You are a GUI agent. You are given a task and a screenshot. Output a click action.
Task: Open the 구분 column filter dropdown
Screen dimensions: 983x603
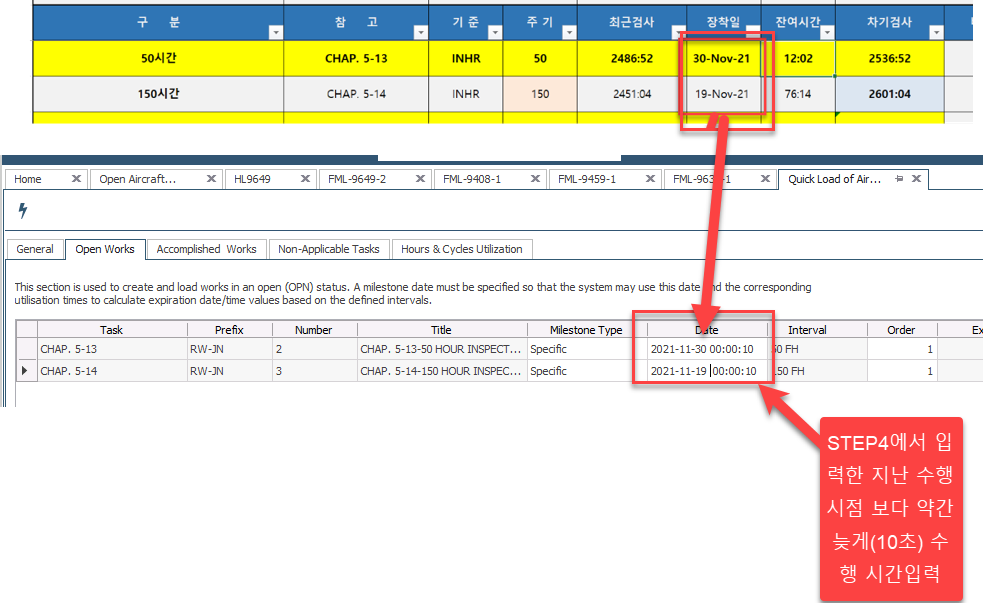point(275,32)
